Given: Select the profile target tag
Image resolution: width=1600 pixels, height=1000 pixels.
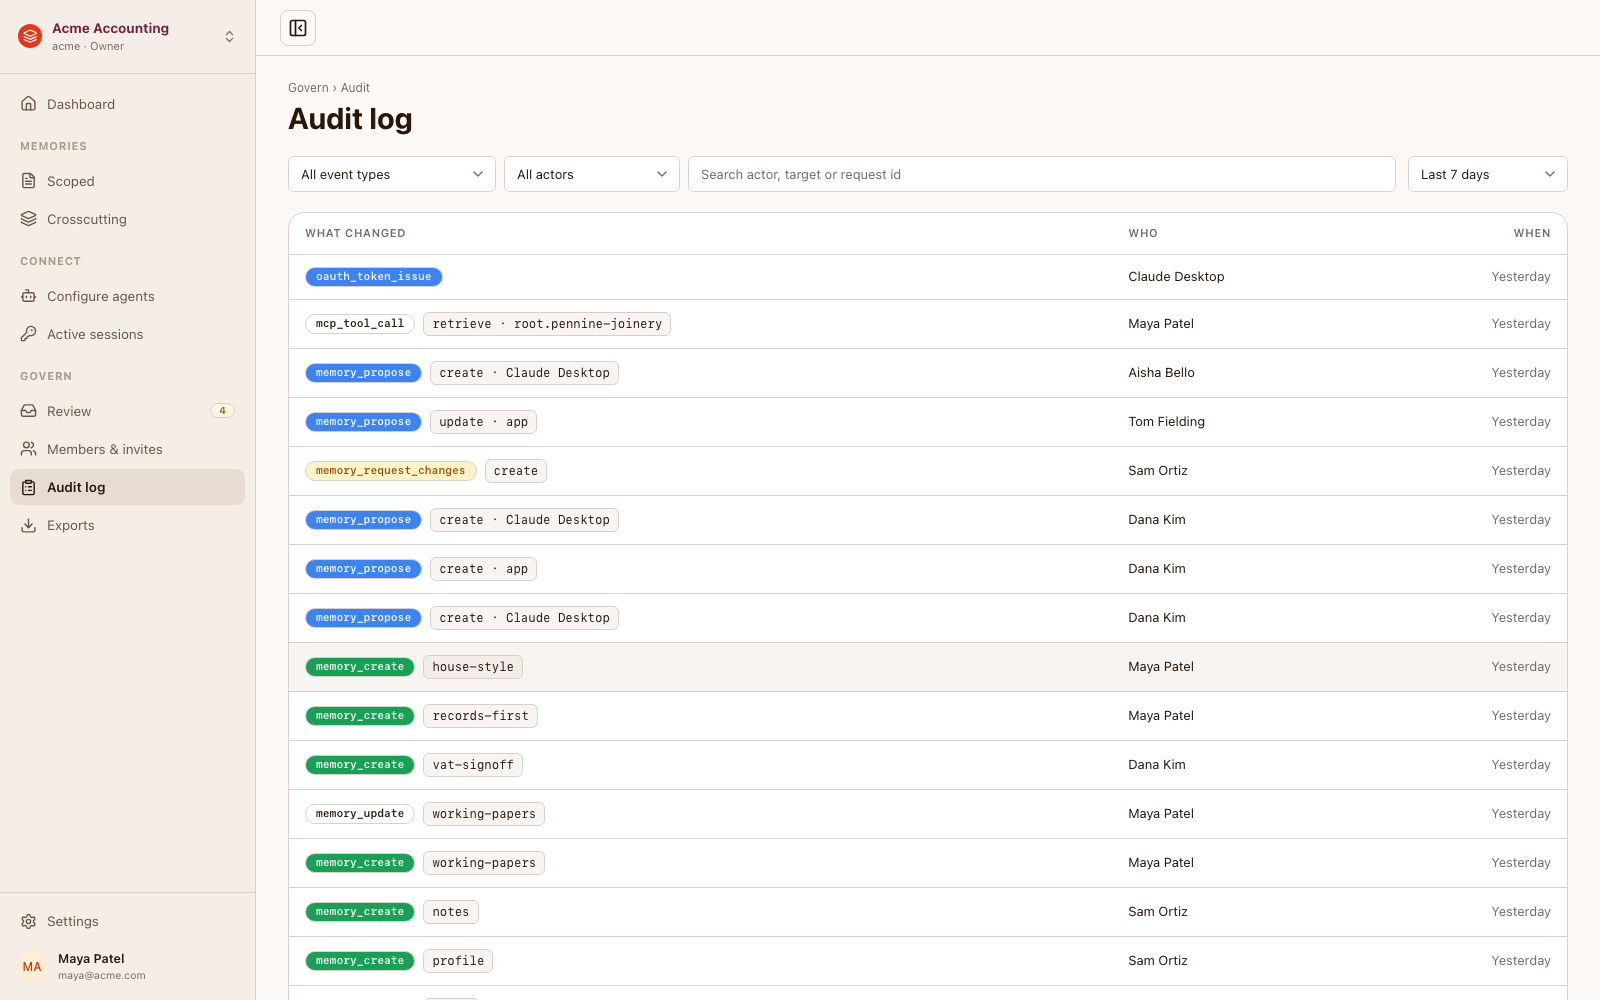Looking at the screenshot, I should (x=458, y=961).
